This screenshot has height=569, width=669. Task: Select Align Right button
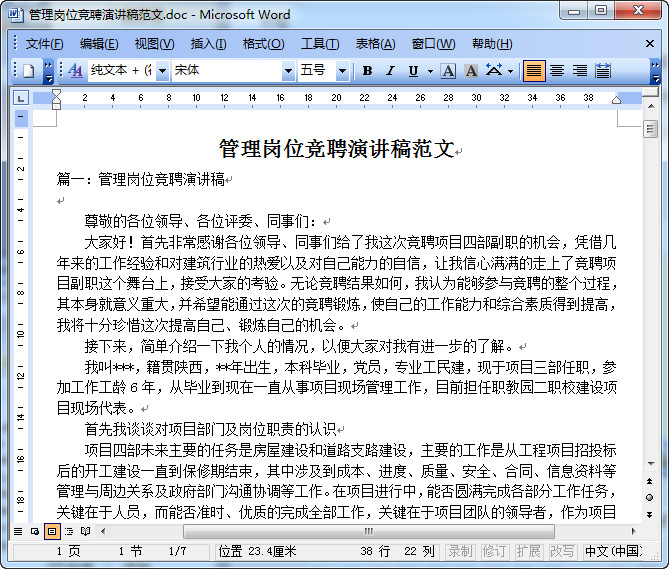pyautogui.click(x=580, y=71)
